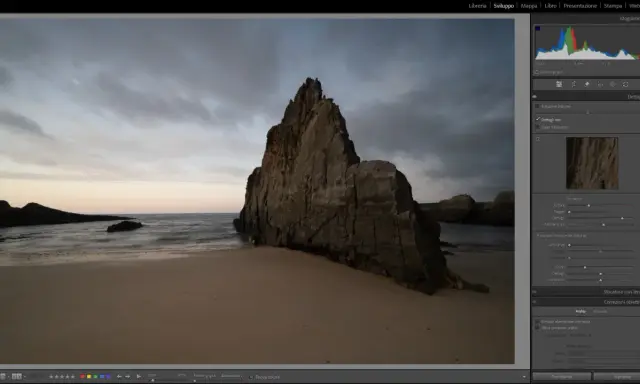Switch to Loupe view in bottom toolbar
The height and width of the screenshot is (384, 640).
(x=3, y=376)
